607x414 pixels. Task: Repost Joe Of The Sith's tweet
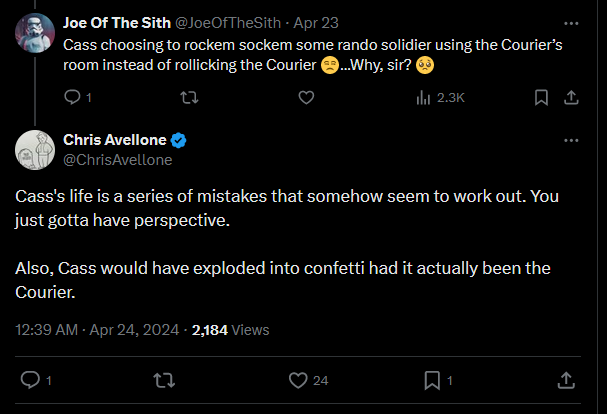[x=185, y=97]
